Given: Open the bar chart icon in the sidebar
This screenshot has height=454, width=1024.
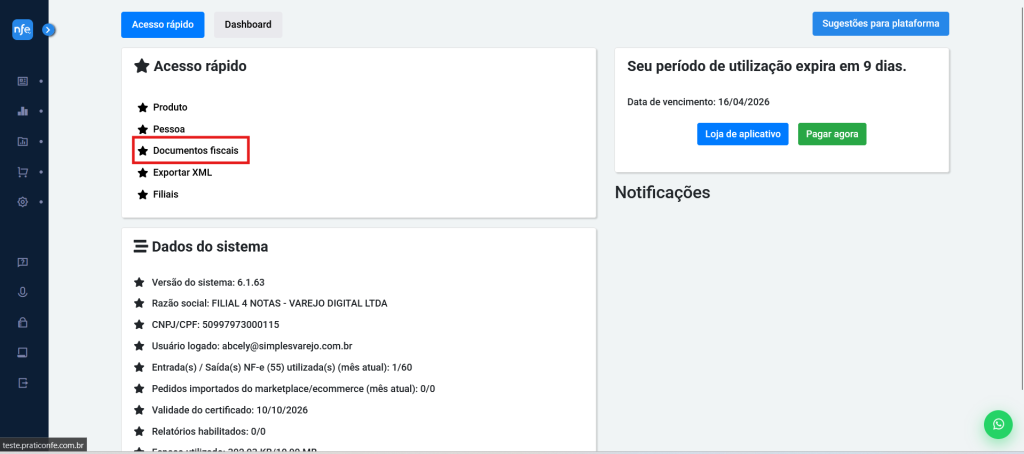Looking at the screenshot, I should point(22,111).
